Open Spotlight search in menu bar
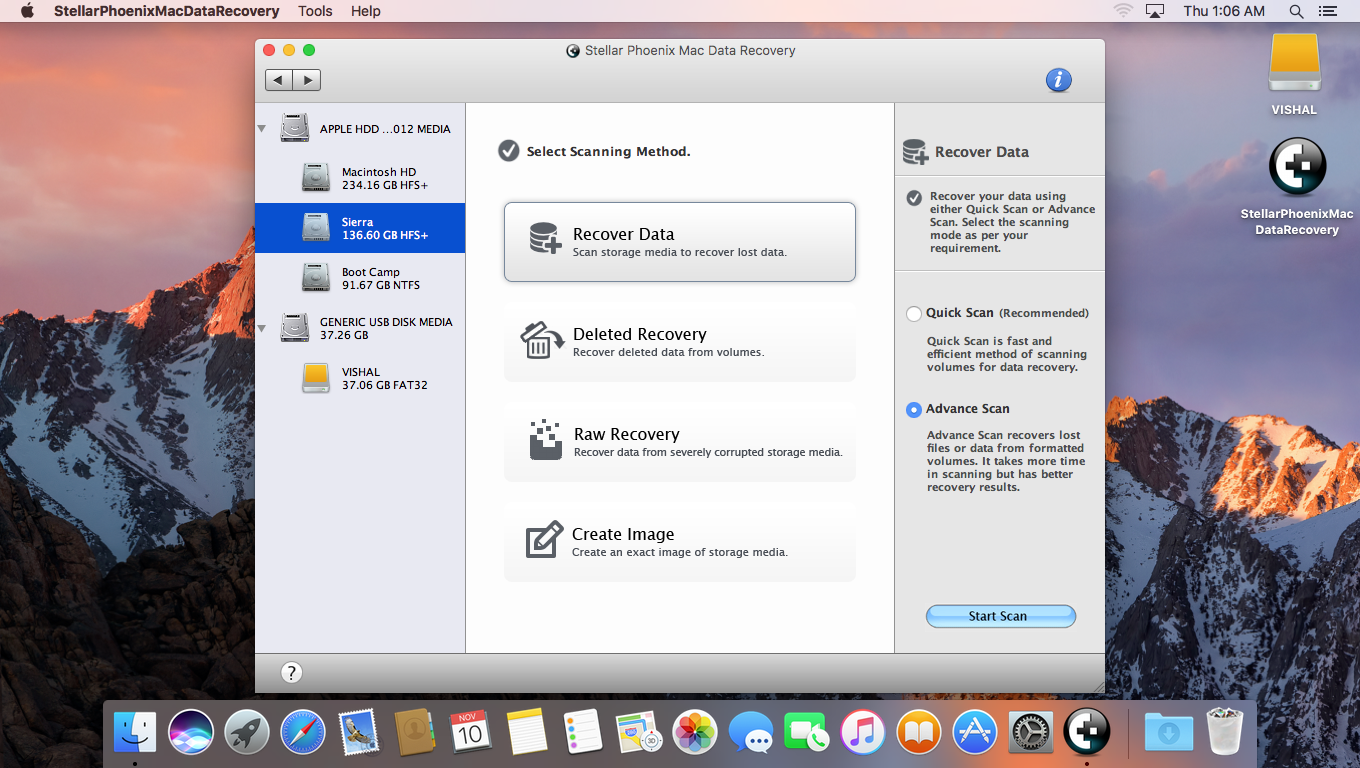Screen dimensions: 1360x768 click(1296, 11)
